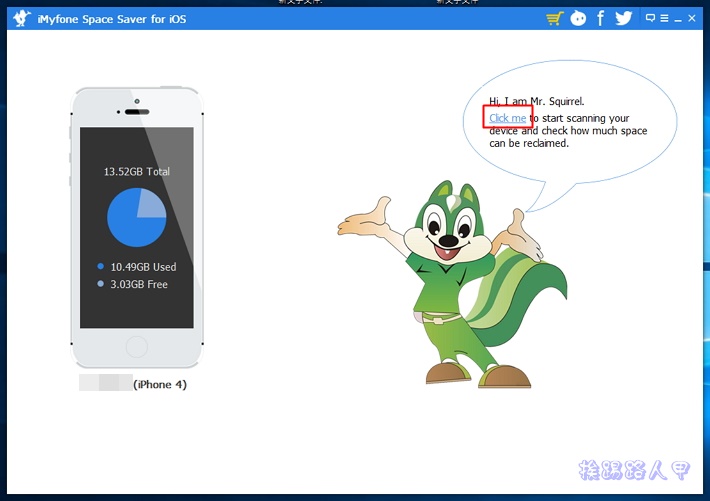710x501 pixels.
Task: Click the '(iPhone 4)' device name
Action: tap(160, 384)
